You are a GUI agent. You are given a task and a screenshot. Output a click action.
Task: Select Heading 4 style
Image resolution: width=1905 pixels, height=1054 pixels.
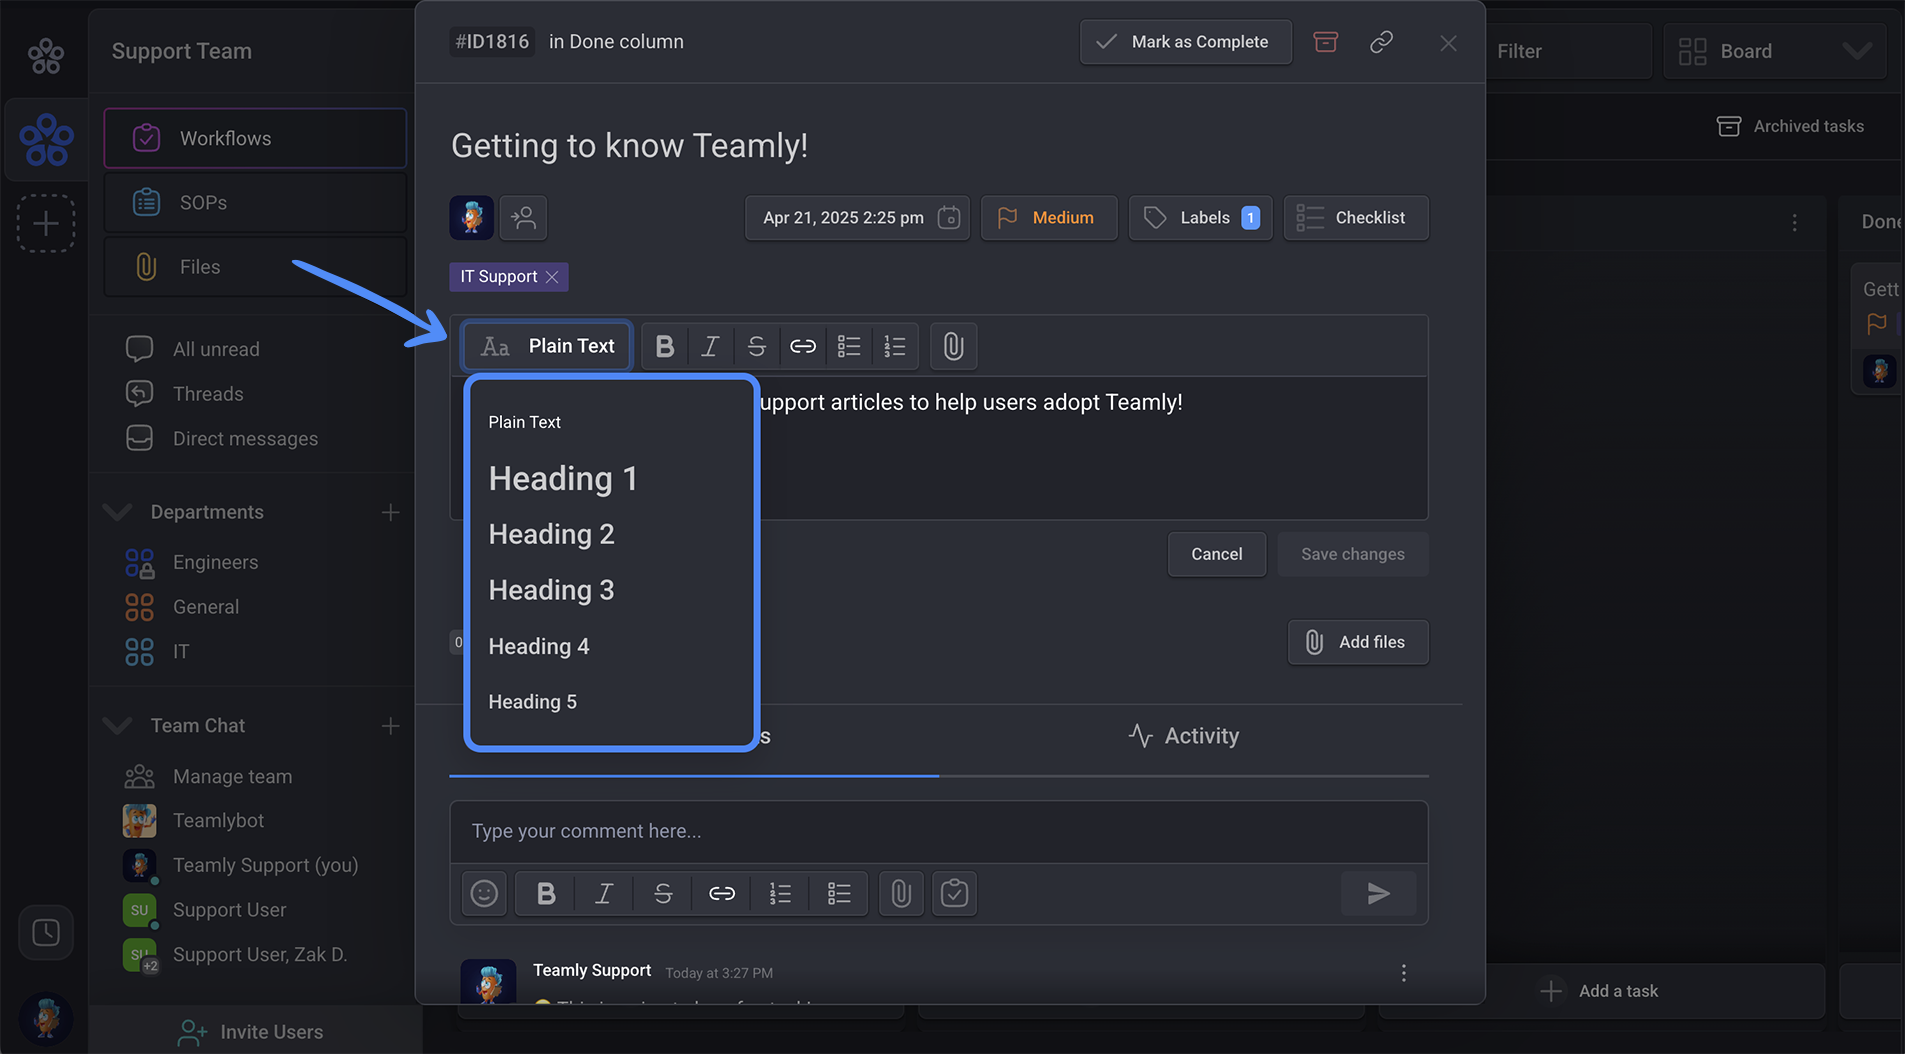(539, 646)
